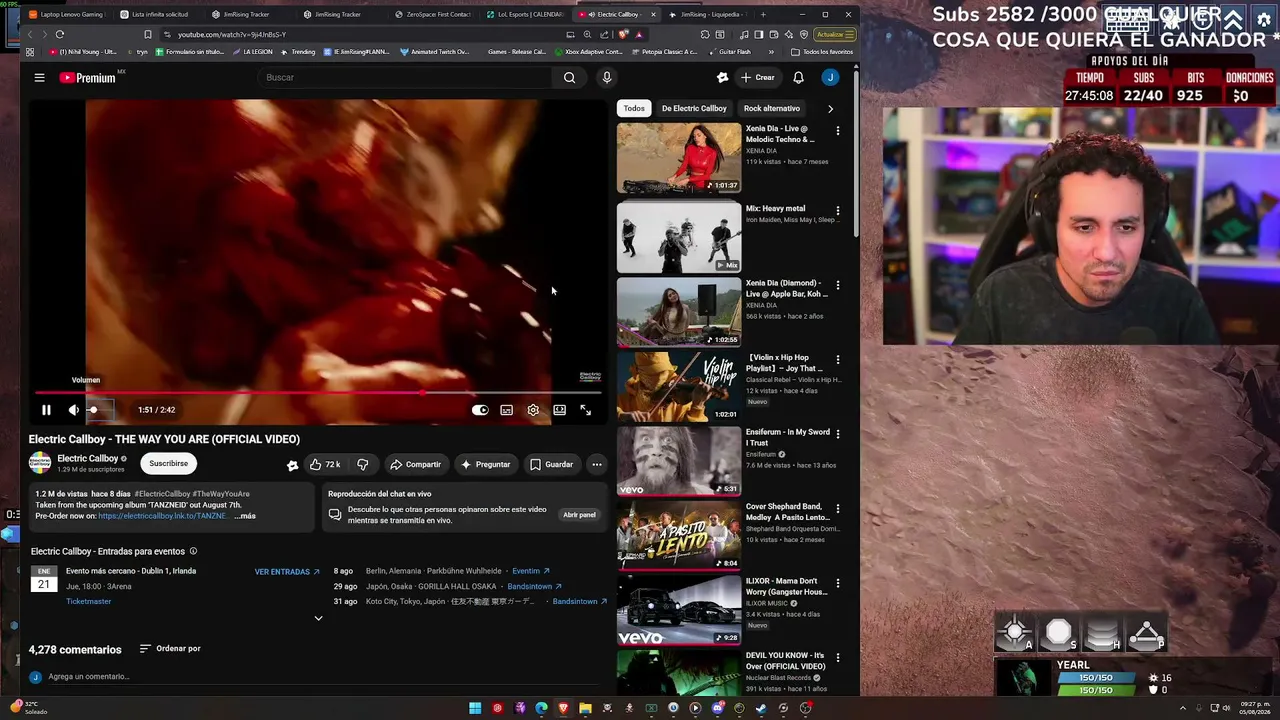
Task: Open the Mix: Heavy metal thumbnail
Action: [679, 237]
